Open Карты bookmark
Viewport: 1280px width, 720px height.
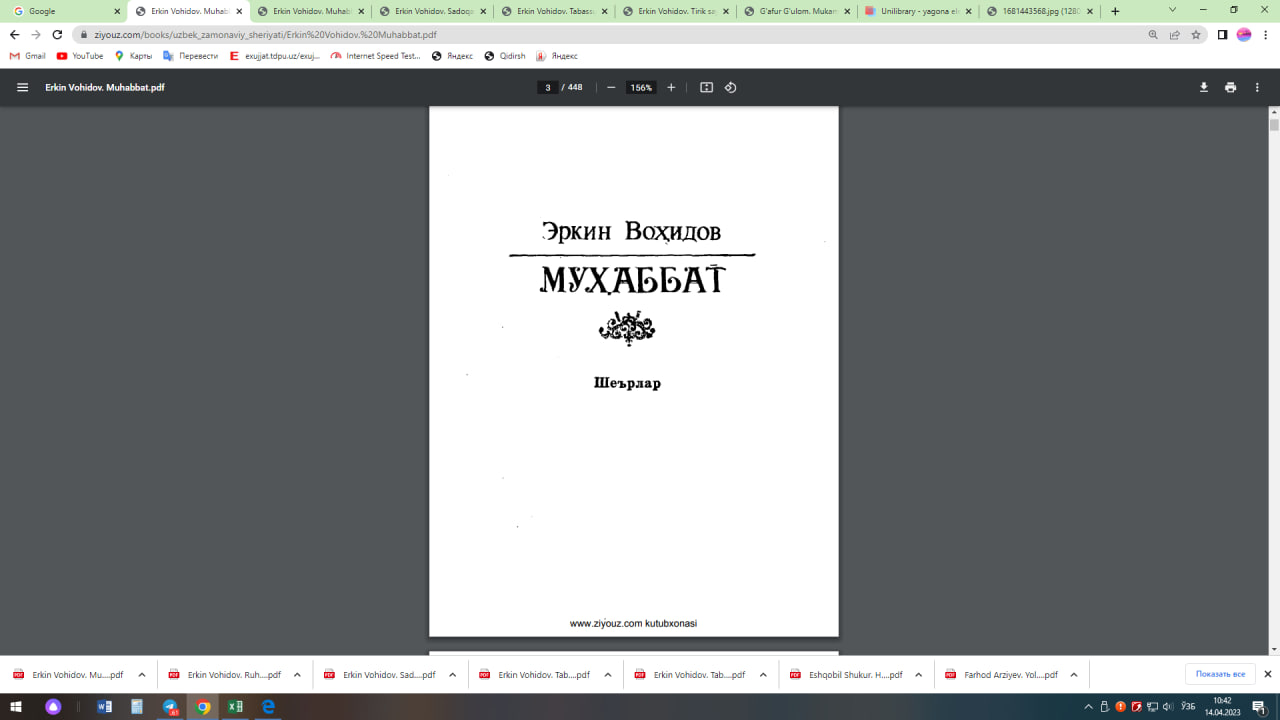coord(133,56)
